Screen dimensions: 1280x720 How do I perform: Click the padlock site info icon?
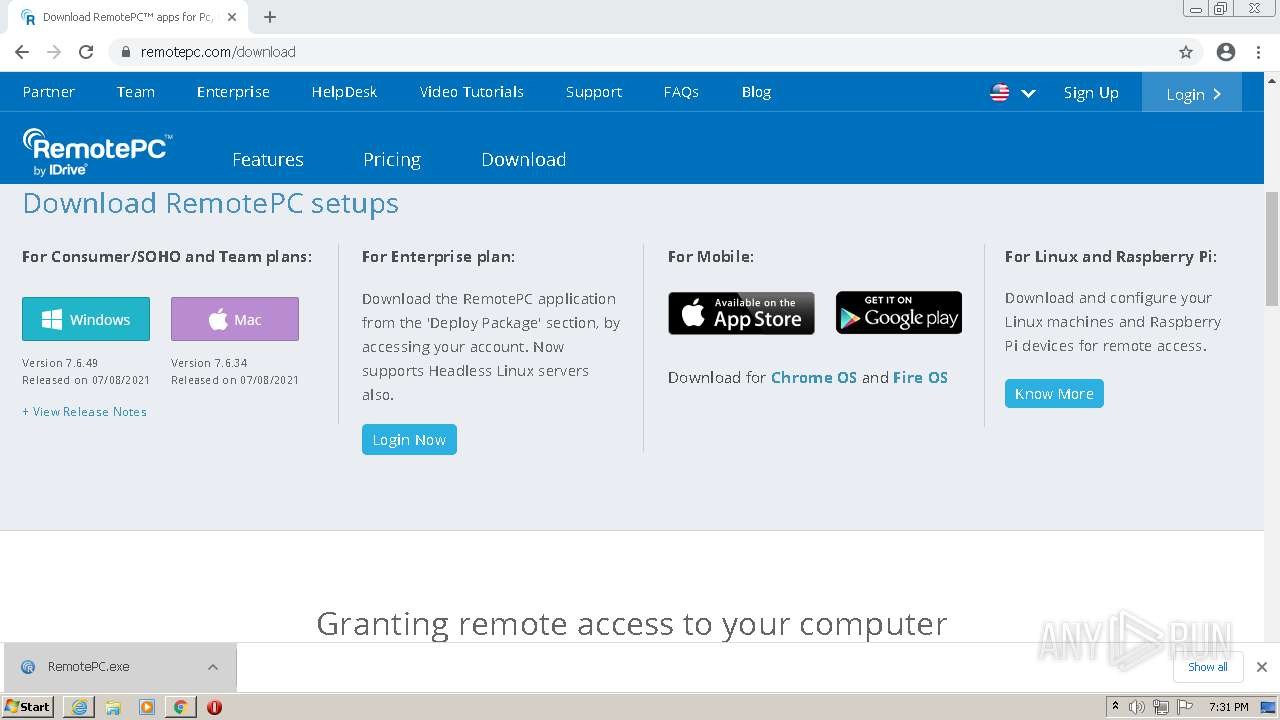click(125, 52)
